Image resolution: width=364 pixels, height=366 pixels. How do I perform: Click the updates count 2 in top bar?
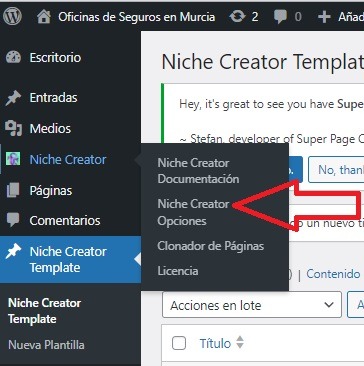click(x=255, y=17)
